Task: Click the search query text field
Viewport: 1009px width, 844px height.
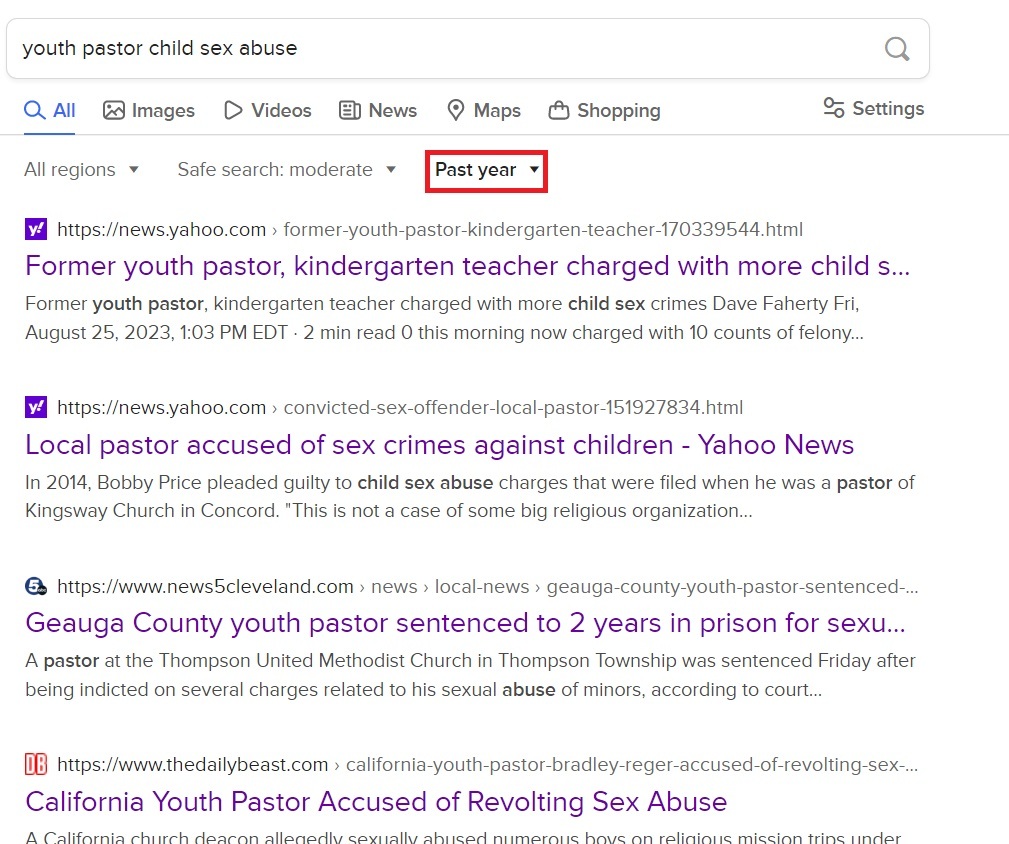Action: [440, 48]
